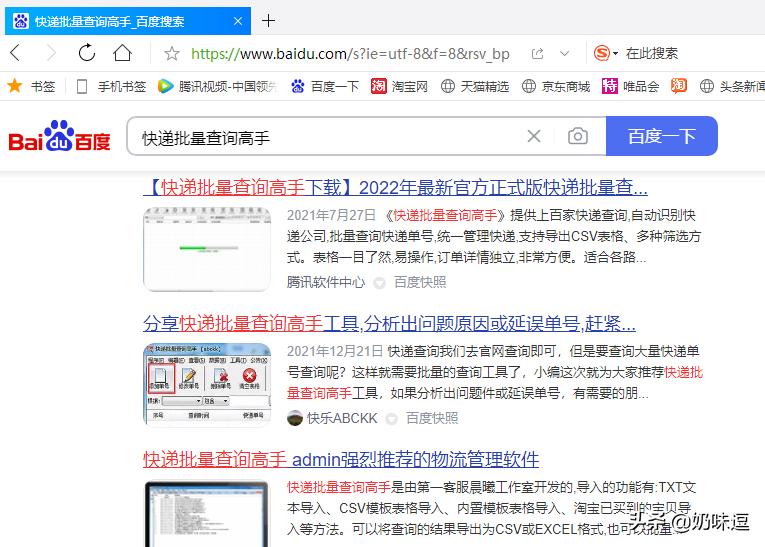Click the address bar URL
The height and width of the screenshot is (547, 765).
(x=350, y=54)
